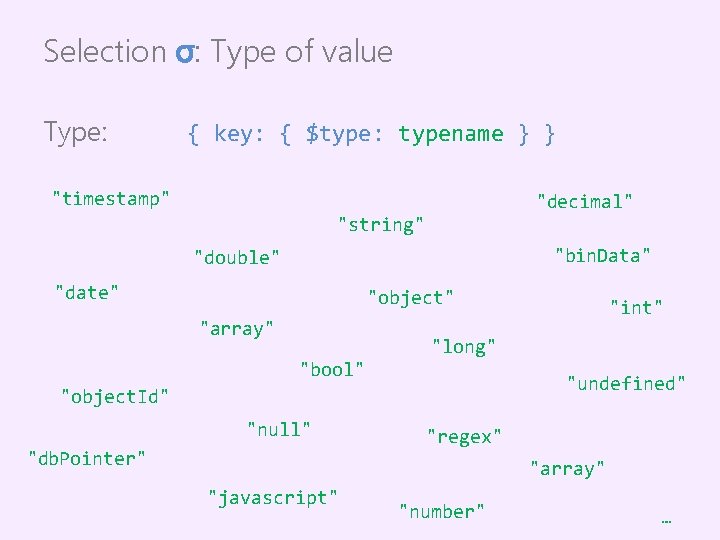Click the "date" type label

pyautogui.click(x=87, y=292)
